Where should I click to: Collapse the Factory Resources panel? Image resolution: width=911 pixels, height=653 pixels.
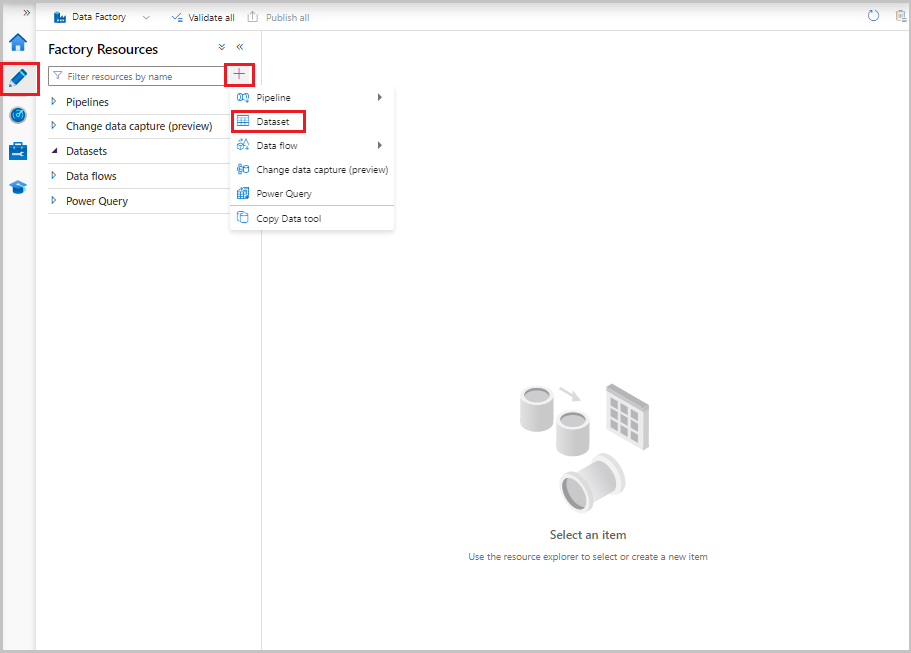pos(240,47)
